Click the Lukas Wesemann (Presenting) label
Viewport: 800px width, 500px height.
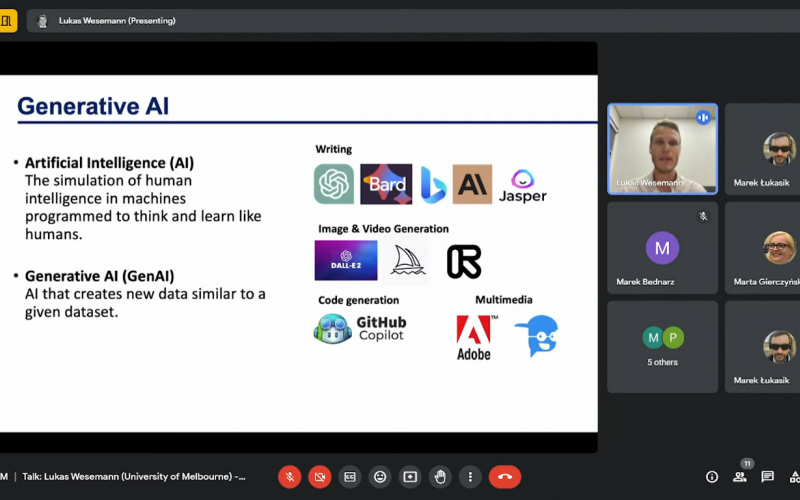coord(117,21)
